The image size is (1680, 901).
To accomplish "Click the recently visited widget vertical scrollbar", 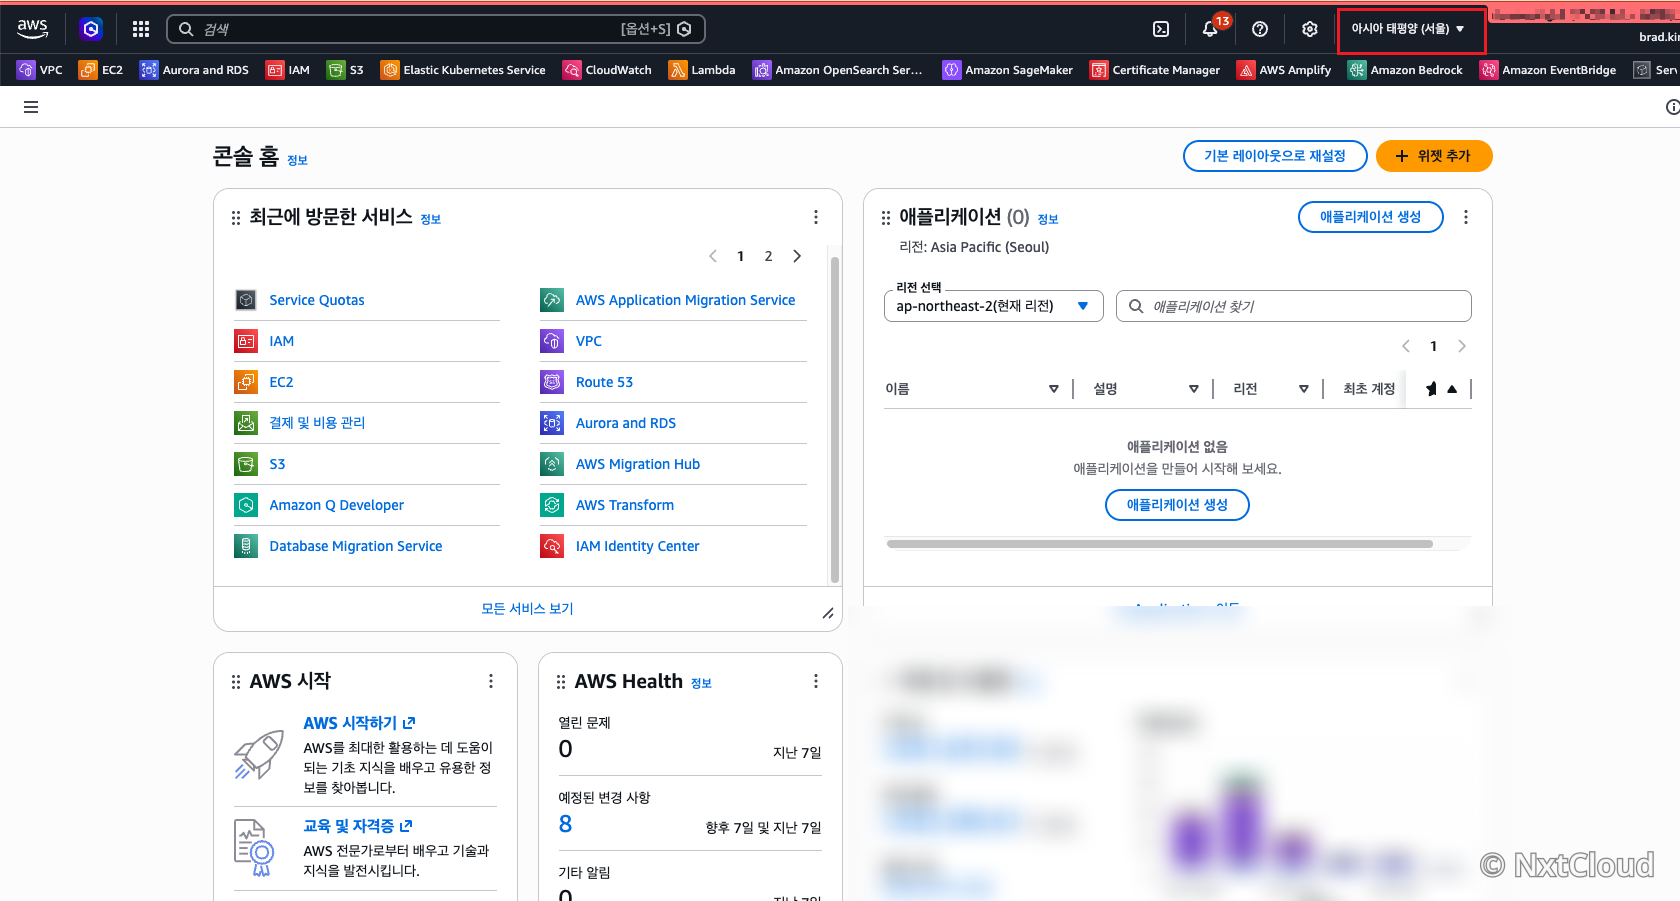I will click(x=835, y=418).
